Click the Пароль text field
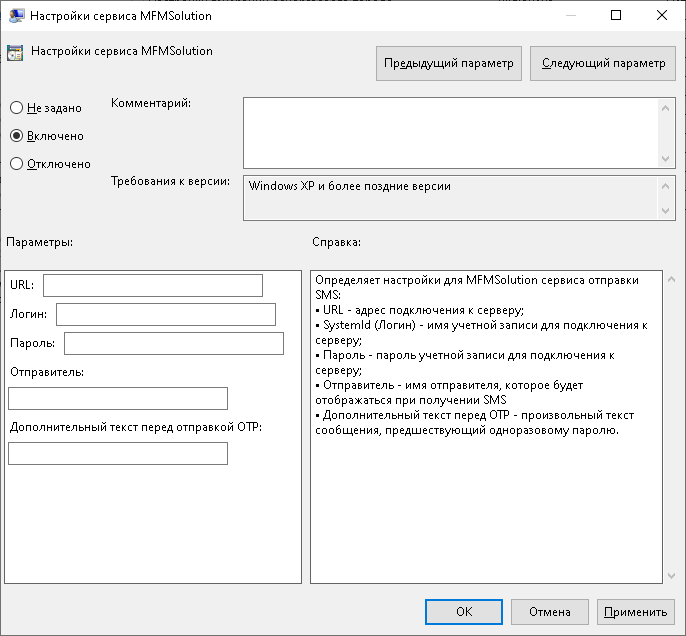686x636 pixels. tap(173, 344)
